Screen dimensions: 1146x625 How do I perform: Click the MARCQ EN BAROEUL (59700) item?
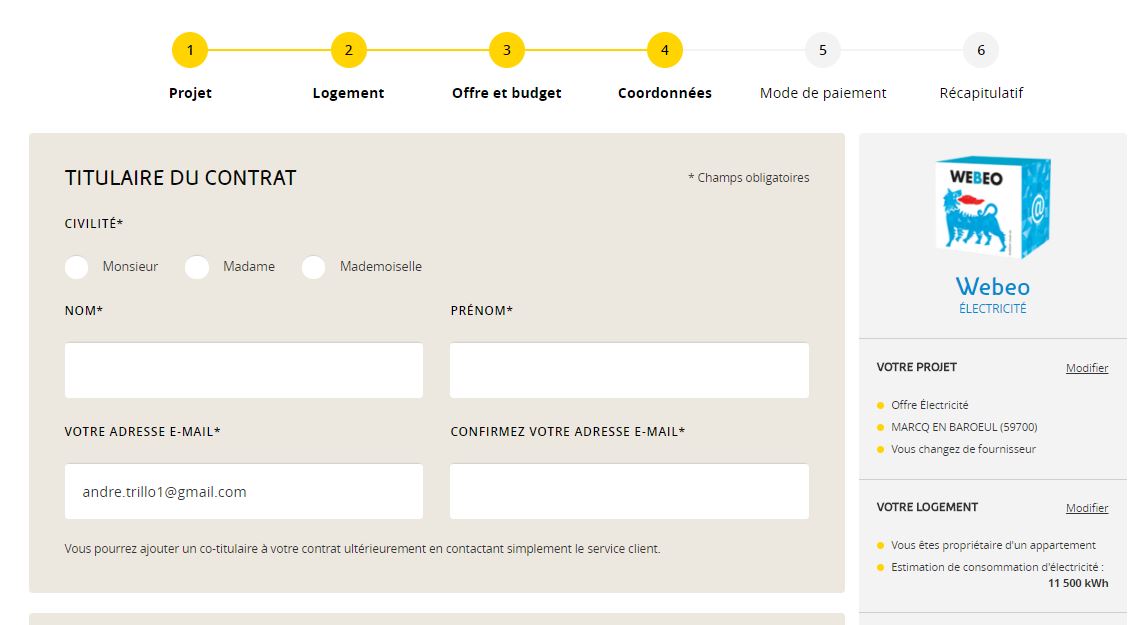[x=964, y=427]
